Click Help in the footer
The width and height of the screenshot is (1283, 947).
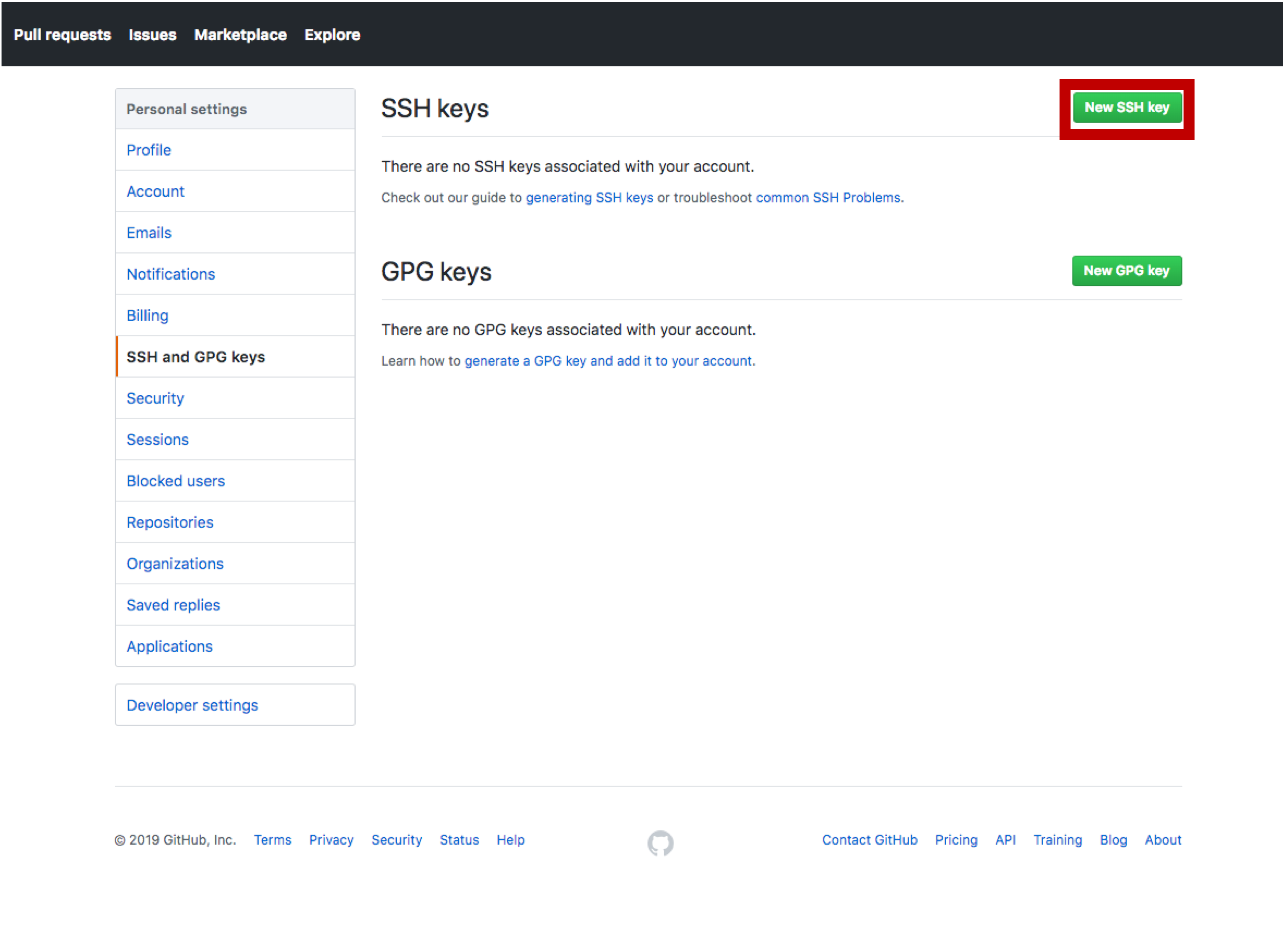(x=510, y=840)
